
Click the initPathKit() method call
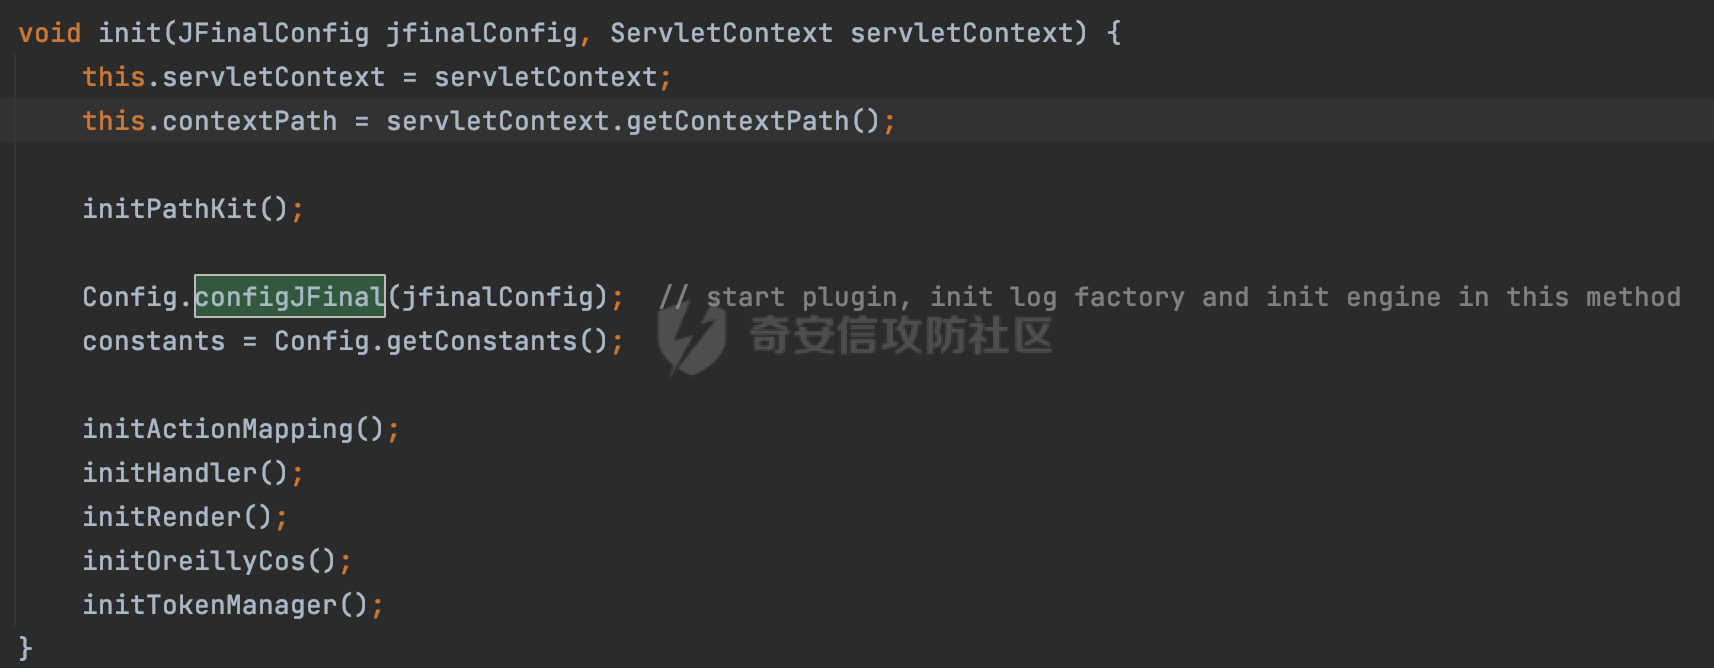point(185,208)
